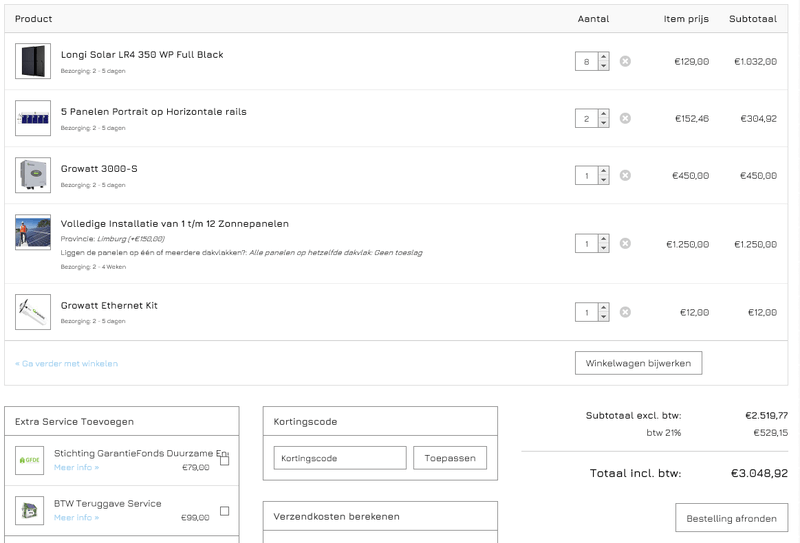The width and height of the screenshot is (800, 543).
Task: Open Growatt Ethernet Kit thumbnail
Action: coord(33,312)
